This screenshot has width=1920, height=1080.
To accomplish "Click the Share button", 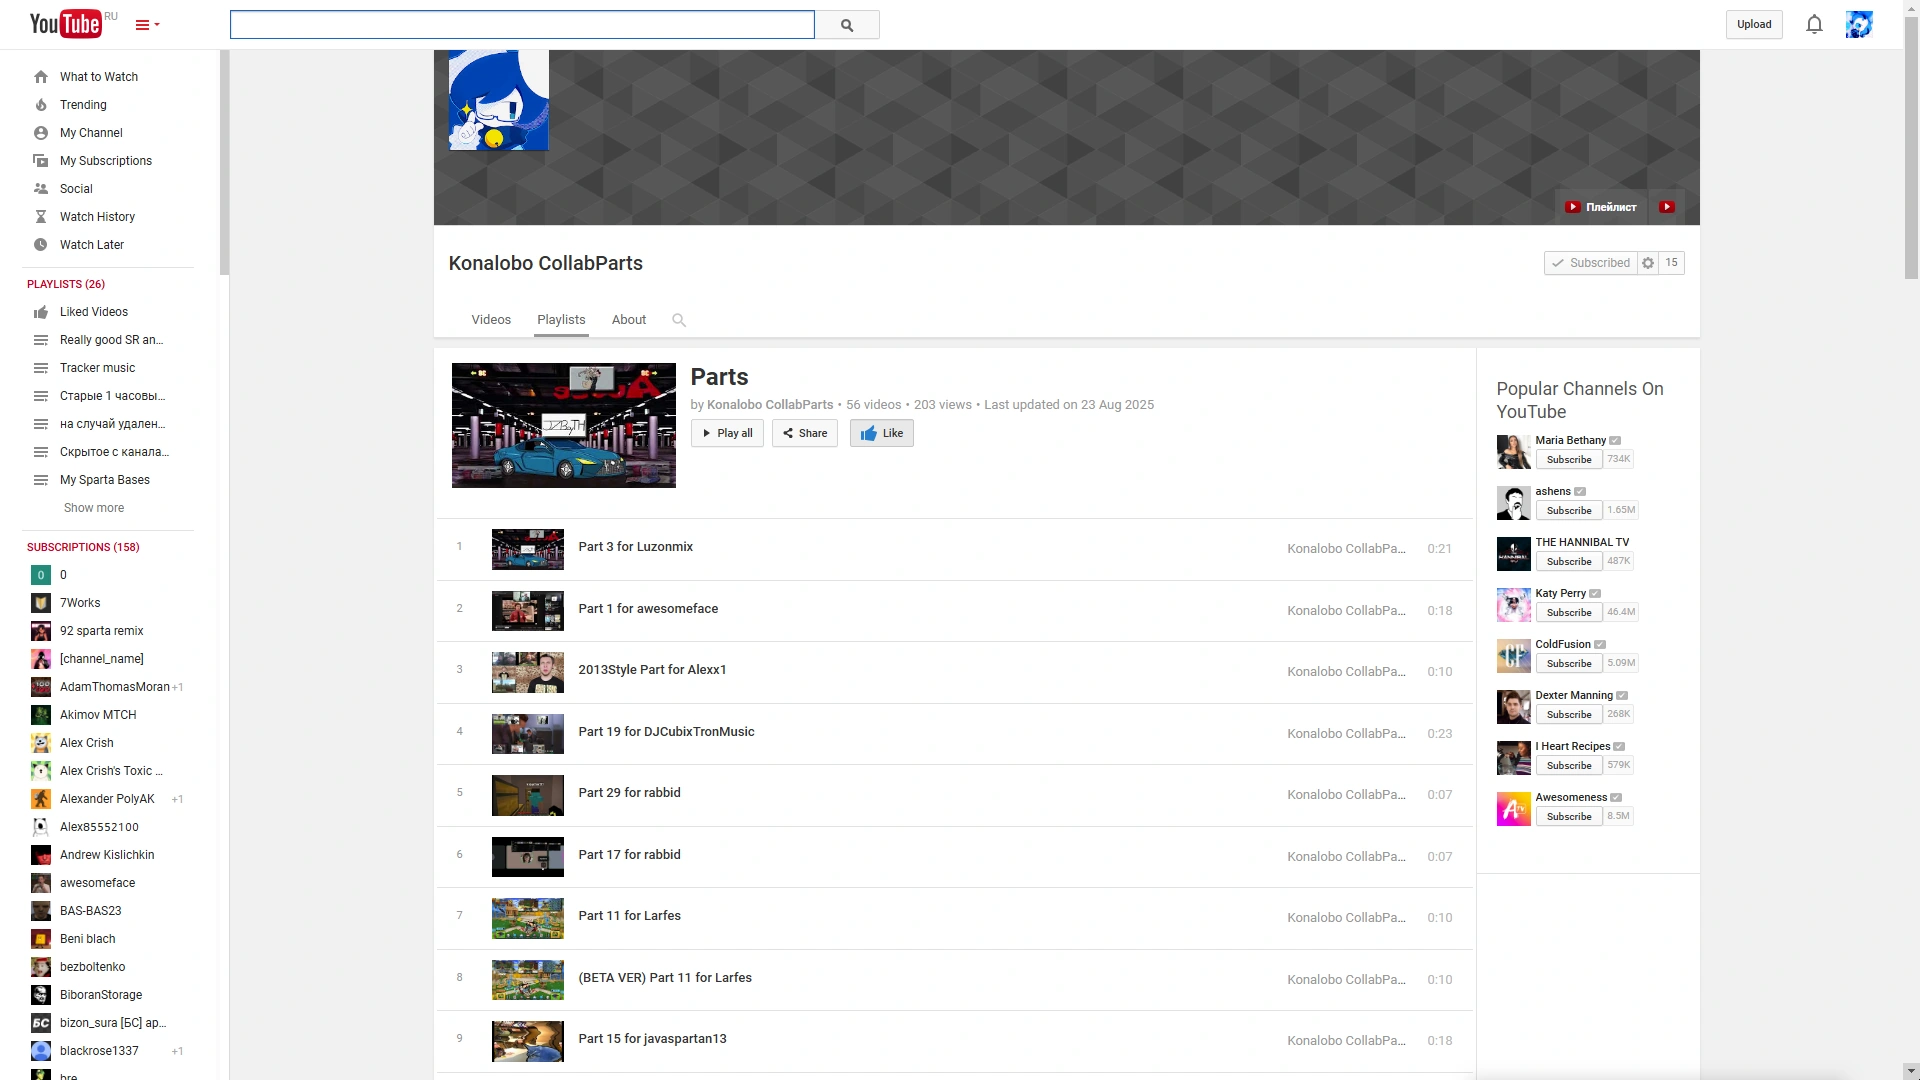I will point(804,433).
